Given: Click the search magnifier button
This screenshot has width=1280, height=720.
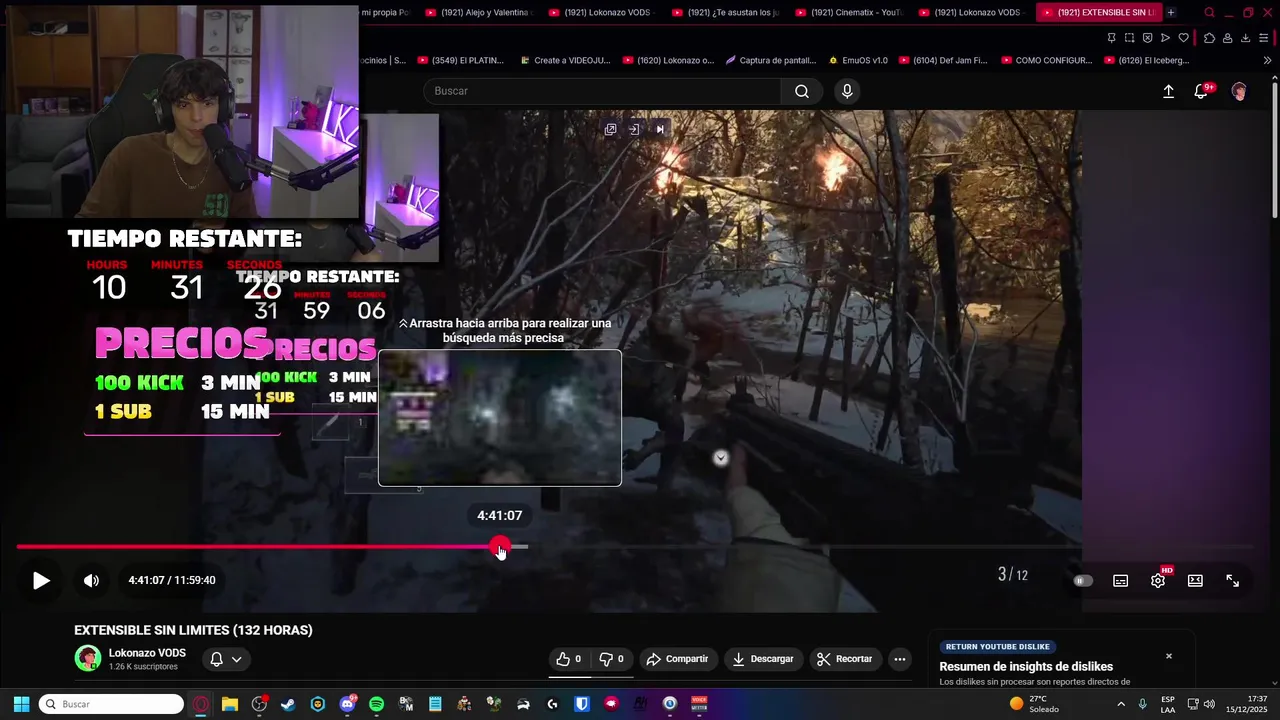Looking at the screenshot, I should click(802, 91).
